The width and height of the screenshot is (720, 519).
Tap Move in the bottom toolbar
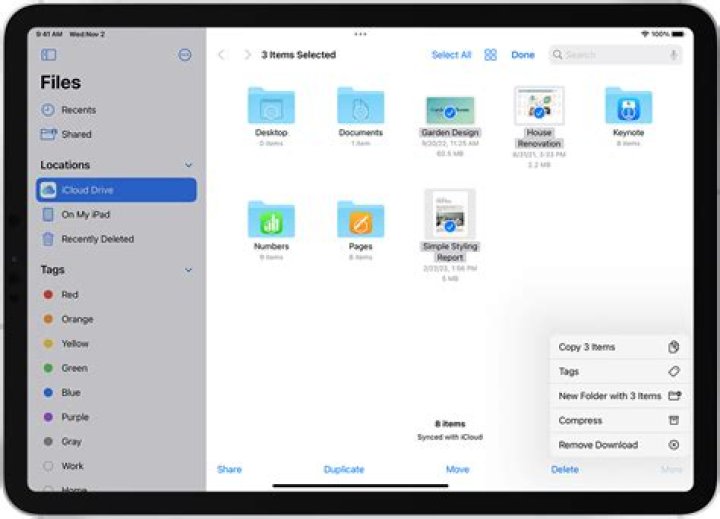tap(458, 469)
